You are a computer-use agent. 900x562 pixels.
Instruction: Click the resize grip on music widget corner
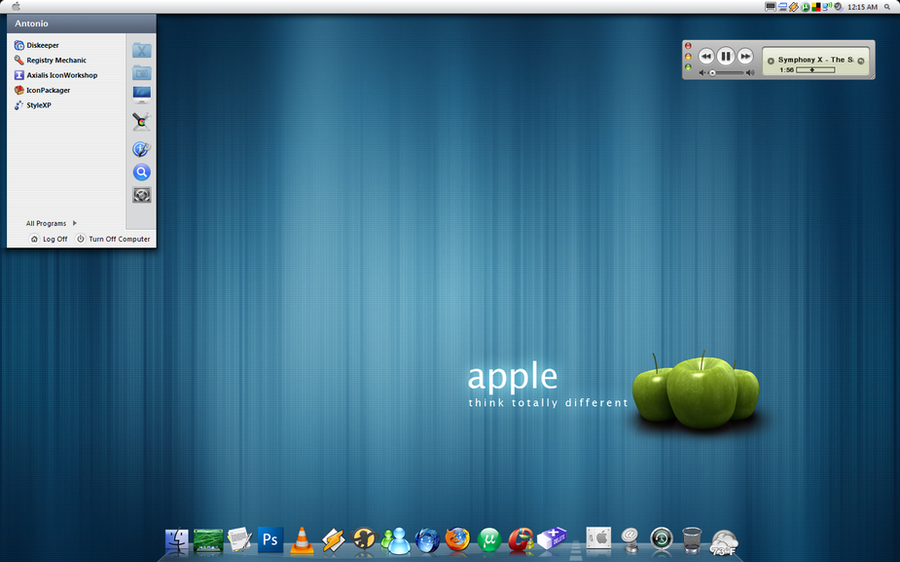pos(872,75)
